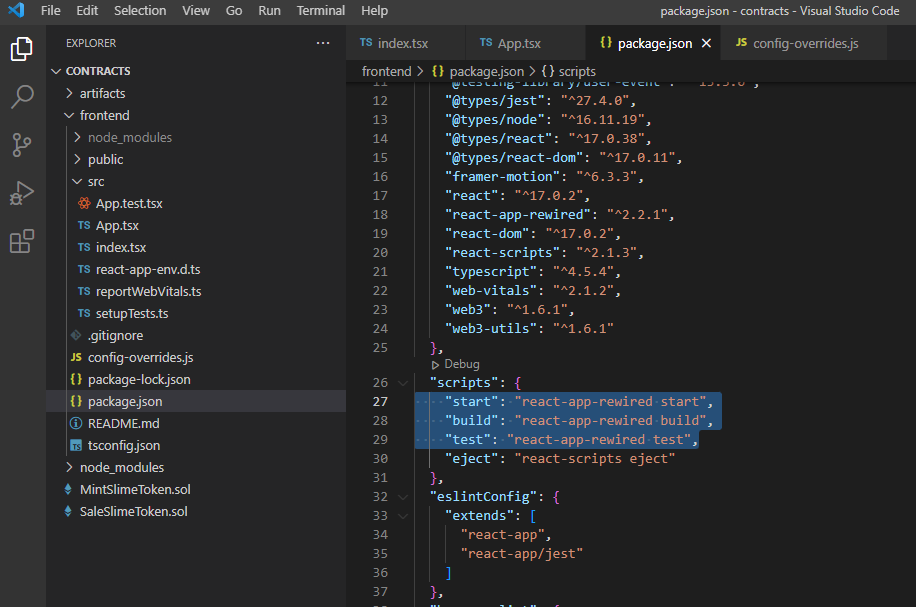The width and height of the screenshot is (916, 607).
Task: Expand node_modules folder inside frontend
Action: point(77,137)
